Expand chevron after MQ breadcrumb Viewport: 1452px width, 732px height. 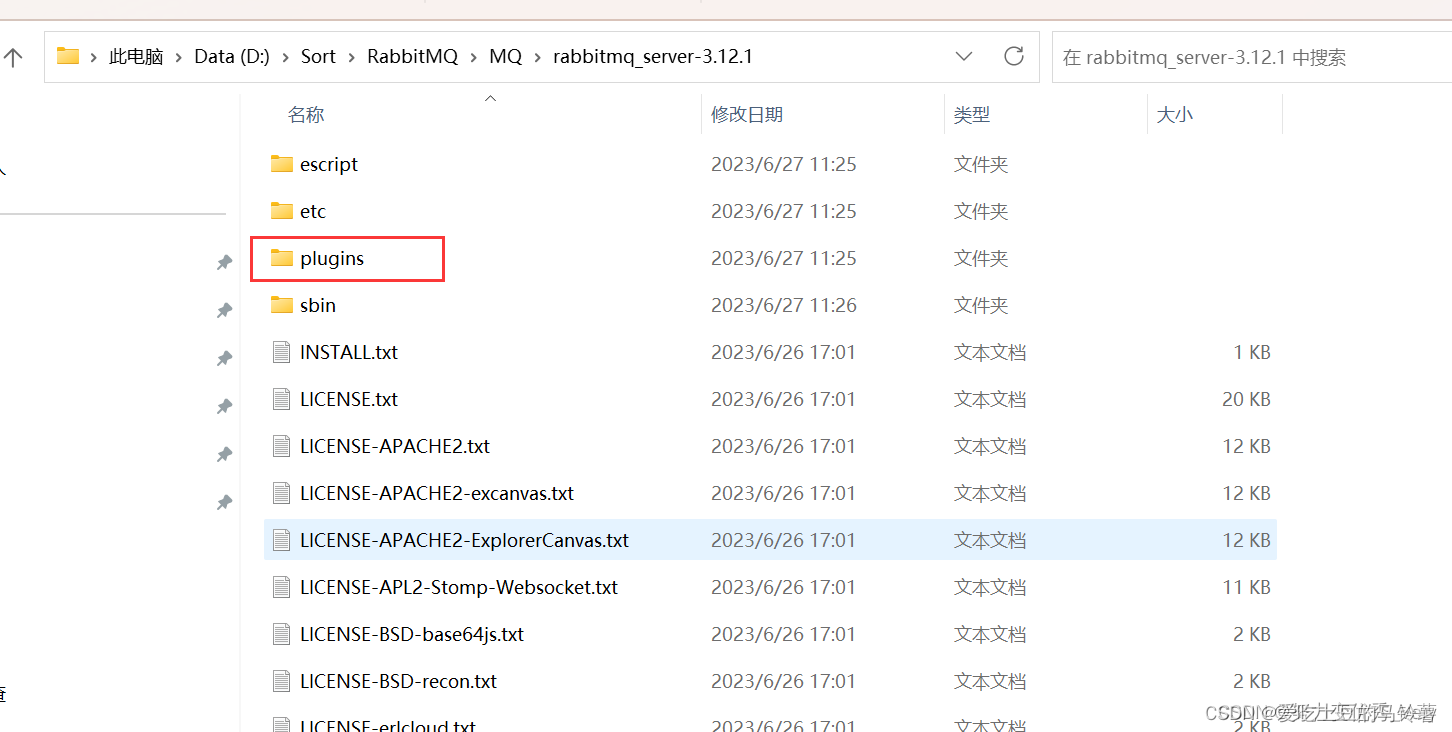[538, 57]
